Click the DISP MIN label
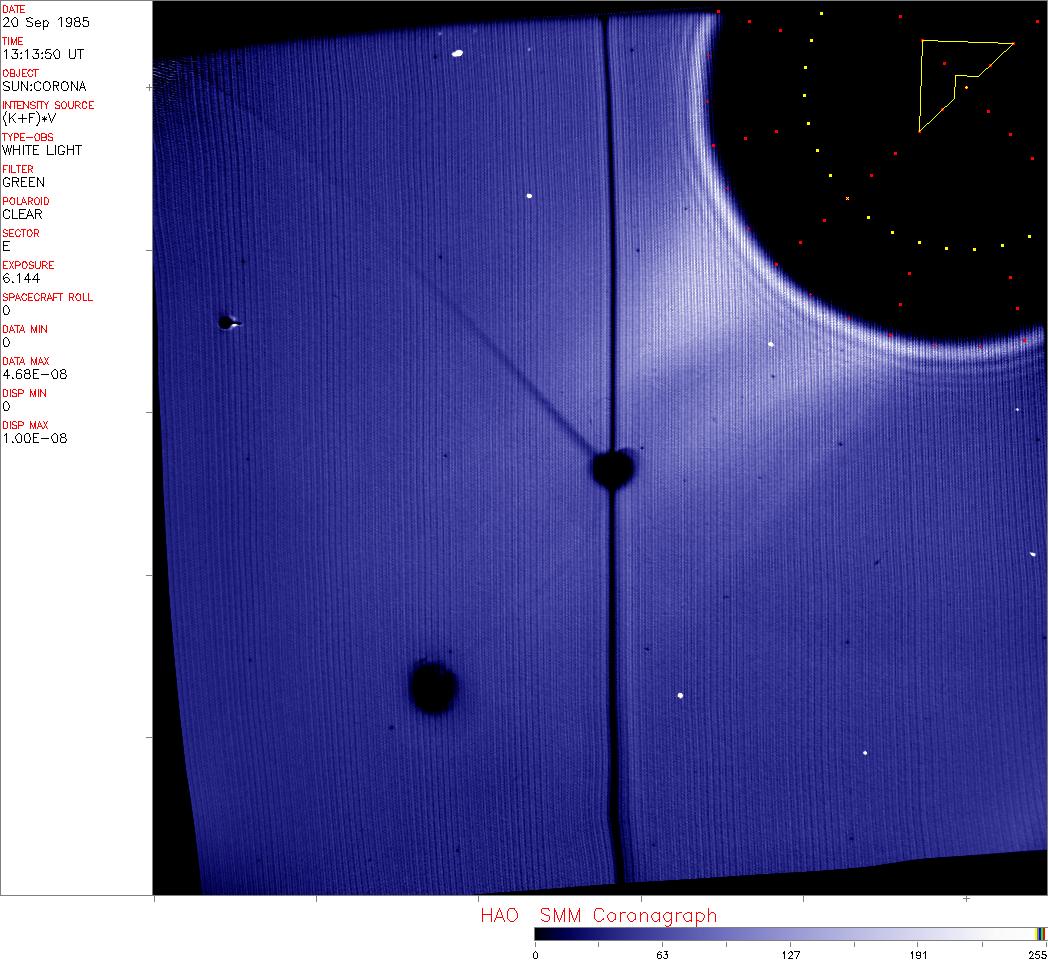This screenshot has width=1048, height=960. click(24, 394)
